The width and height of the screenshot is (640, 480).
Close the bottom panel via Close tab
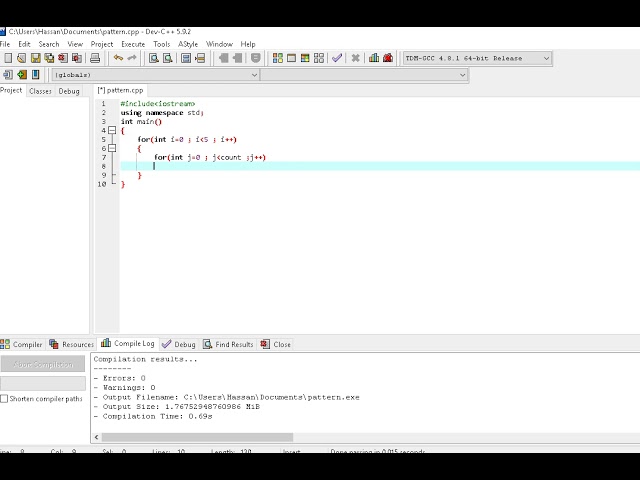[276, 344]
